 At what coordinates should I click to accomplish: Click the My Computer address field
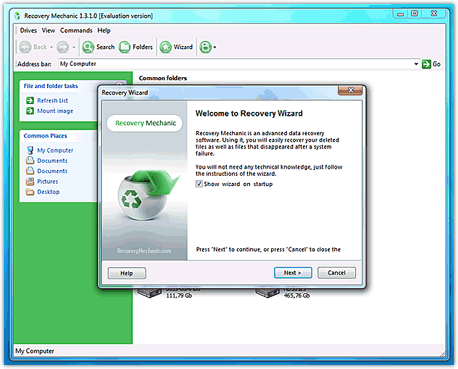(236, 64)
